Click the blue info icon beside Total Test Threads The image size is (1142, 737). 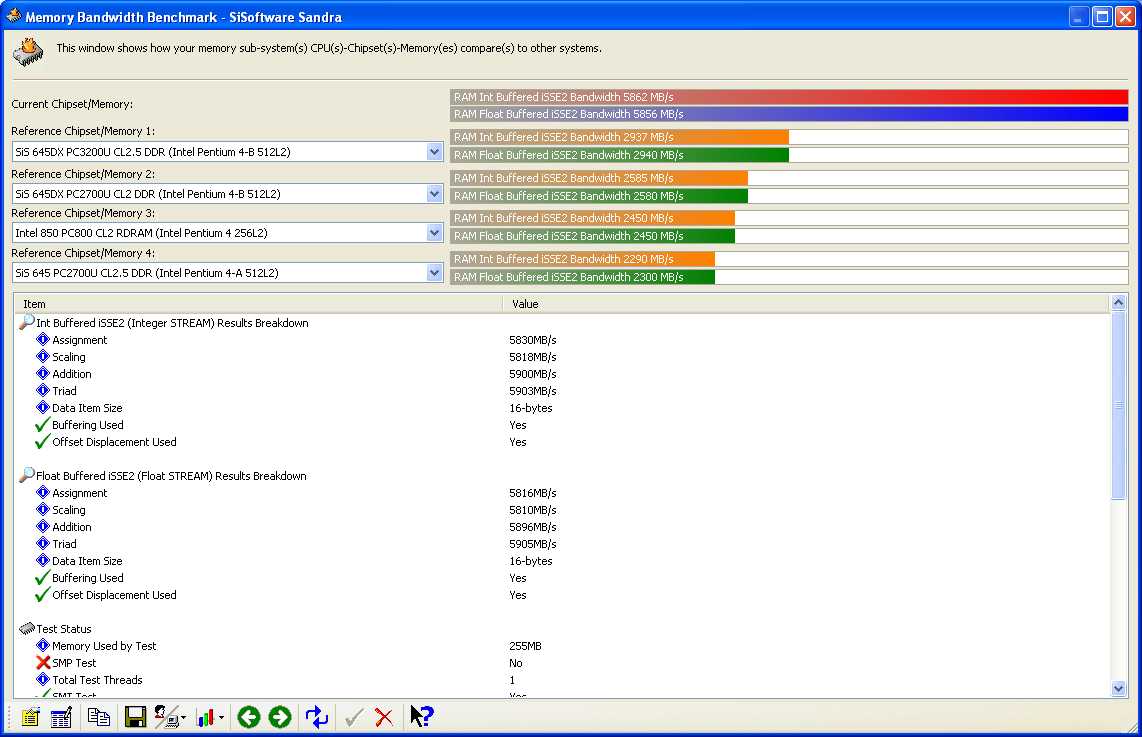click(x=43, y=679)
